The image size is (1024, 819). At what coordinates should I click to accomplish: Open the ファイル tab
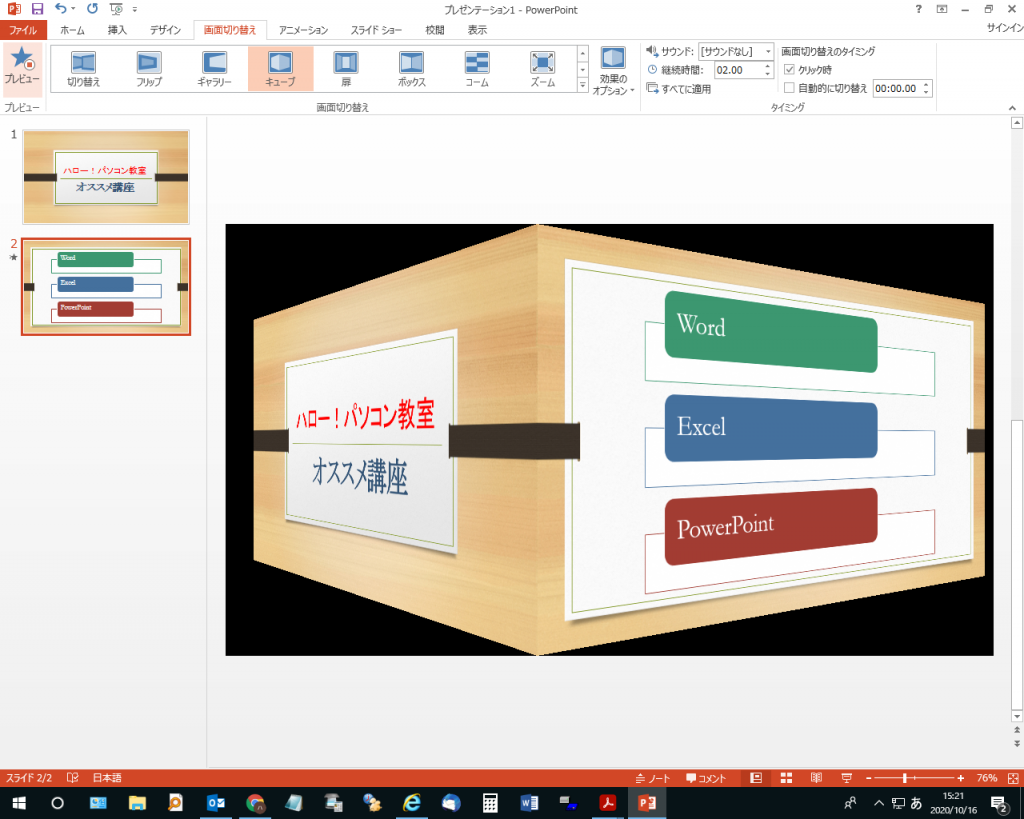pyautogui.click(x=22, y=30)
